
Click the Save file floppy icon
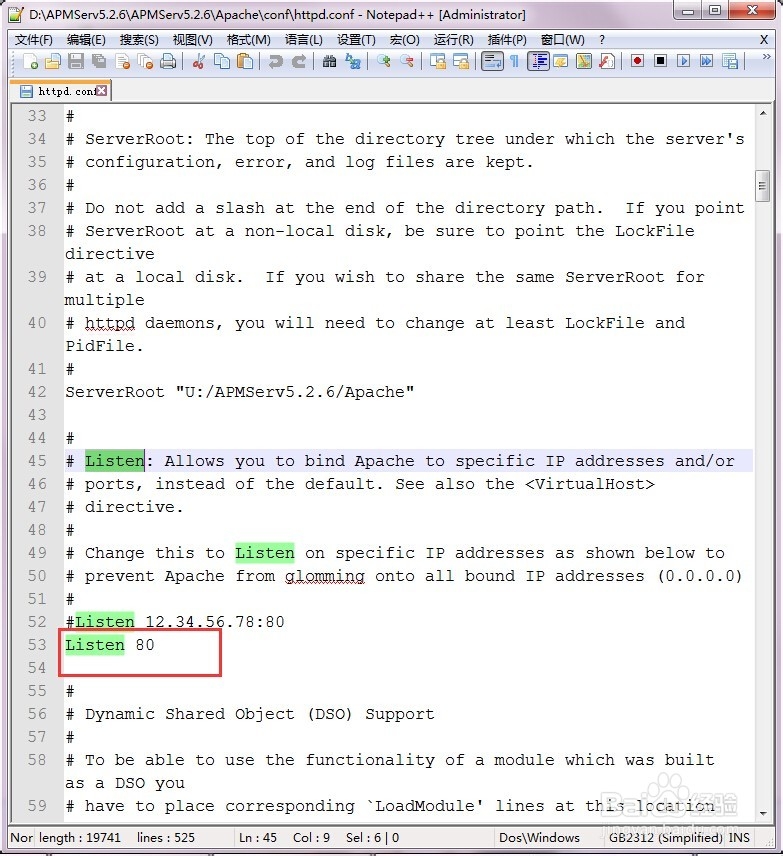tap(76, 61)
